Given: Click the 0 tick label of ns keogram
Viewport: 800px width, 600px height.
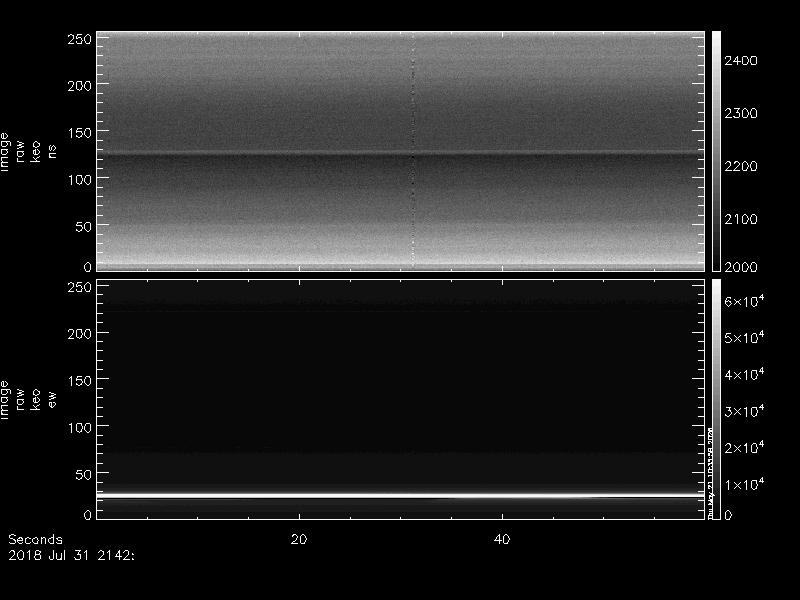Looking at the screenshot, I should pos(88,267).
